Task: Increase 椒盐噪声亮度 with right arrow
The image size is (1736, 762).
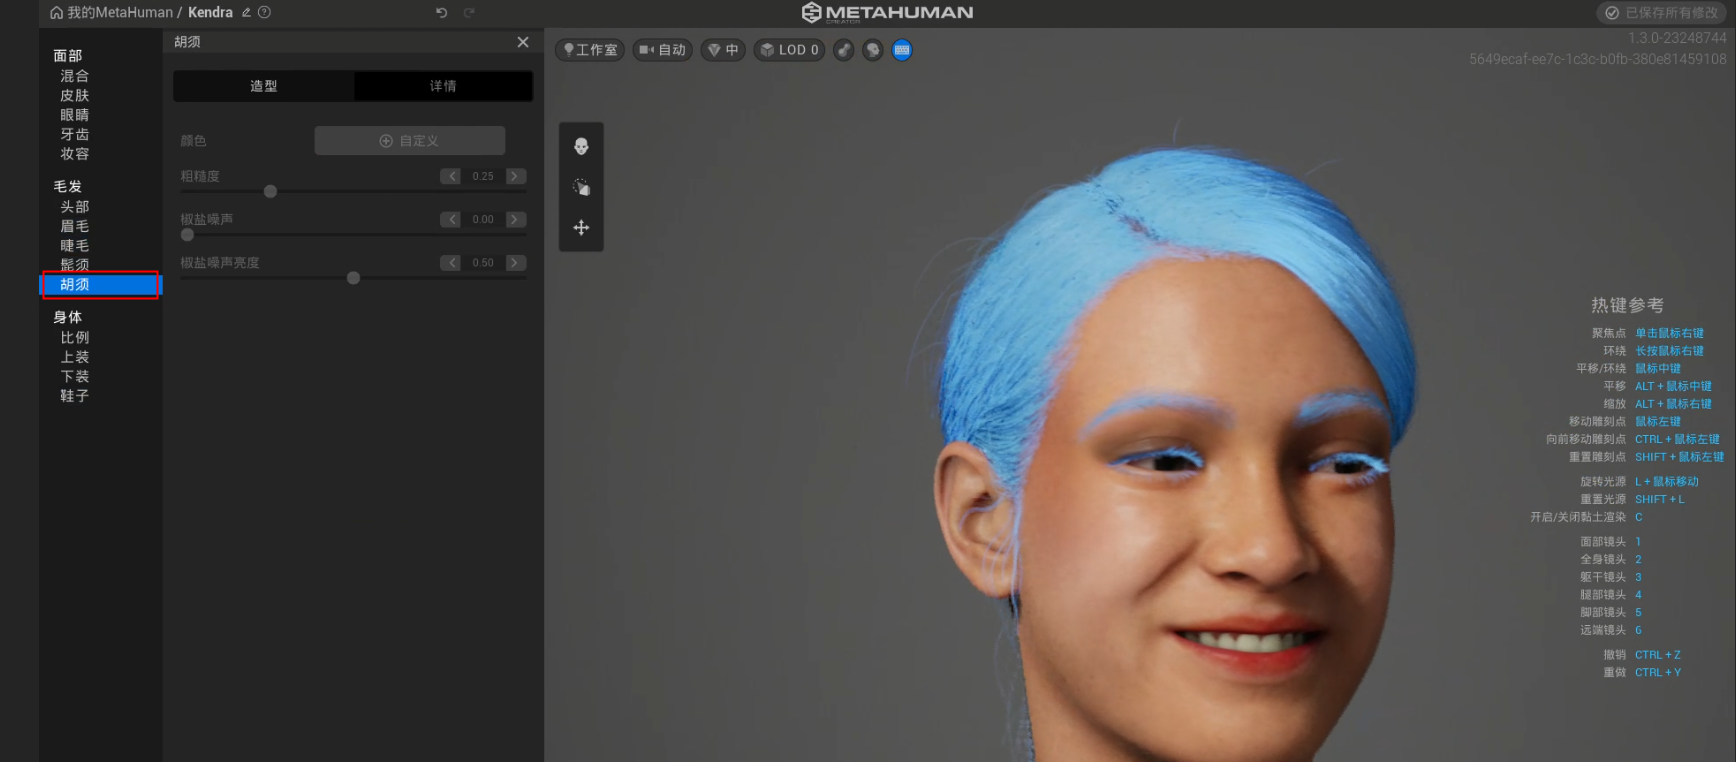Action: (515, 263)
